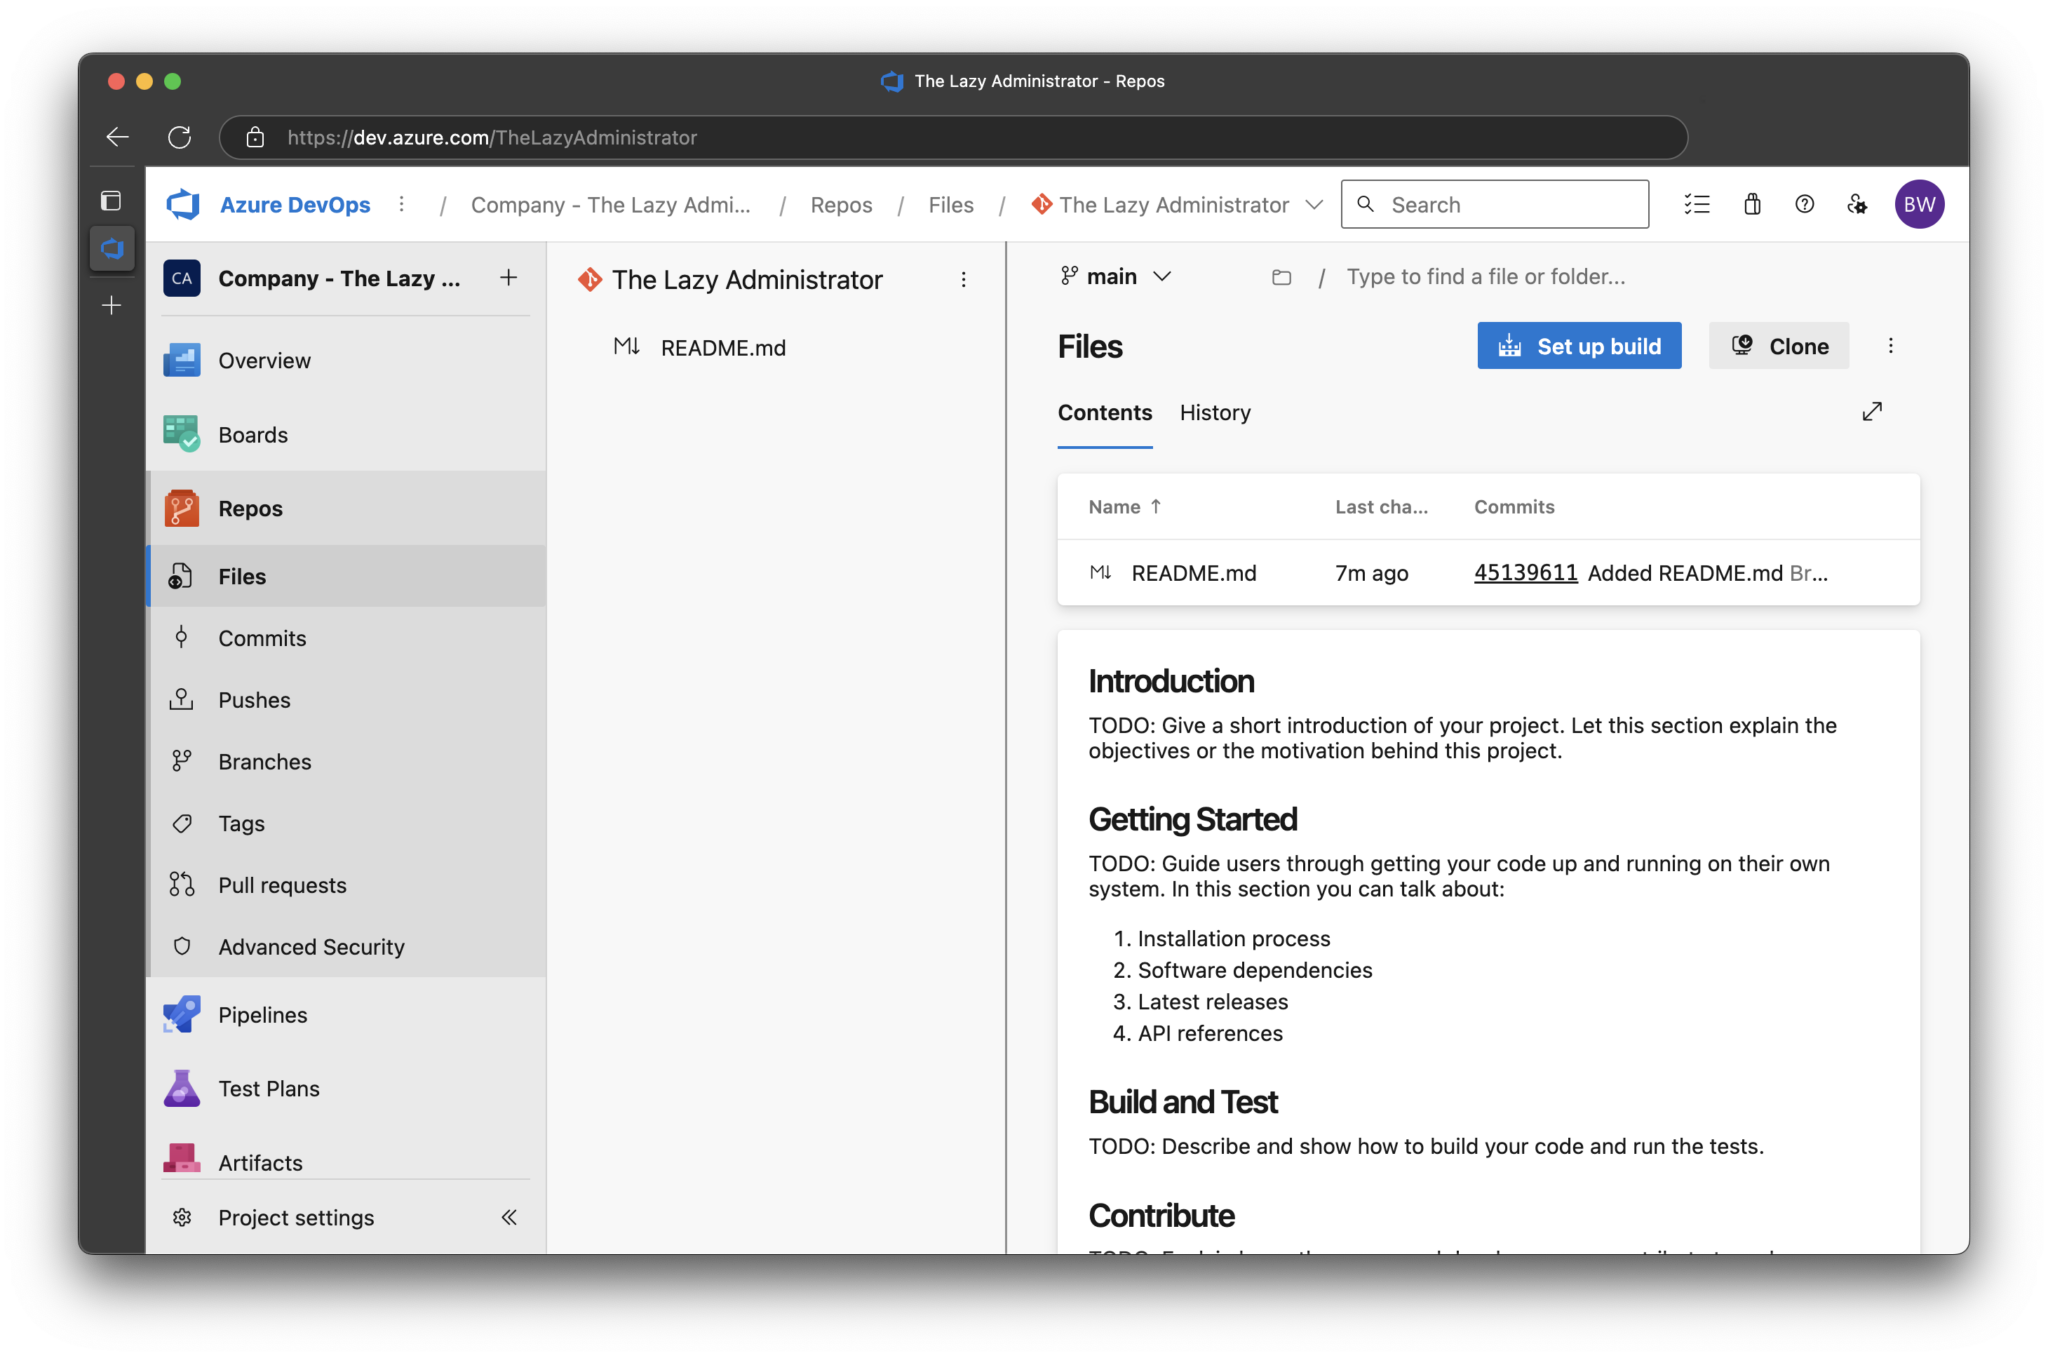
Task: Open README.md in the files table
Action: [1194, 573]
